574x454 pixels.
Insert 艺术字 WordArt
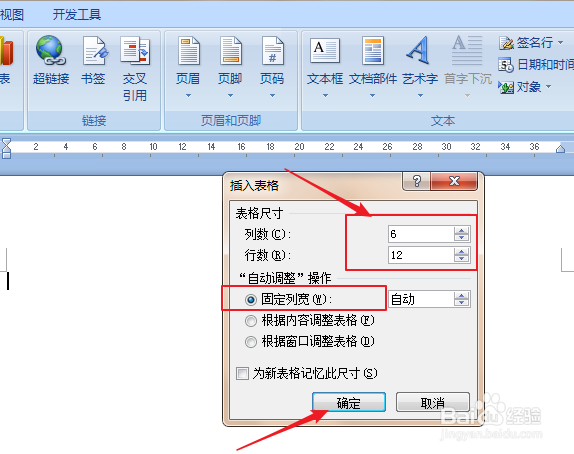pyautogui.click(x=420, y=67)
